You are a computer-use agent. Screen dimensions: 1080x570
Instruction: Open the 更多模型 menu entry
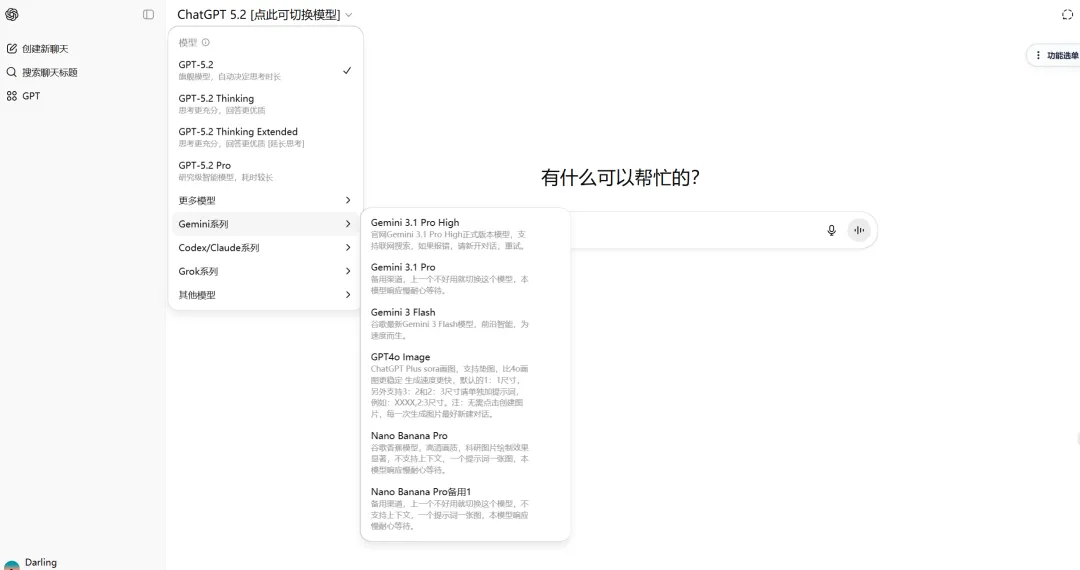(265, 200)
